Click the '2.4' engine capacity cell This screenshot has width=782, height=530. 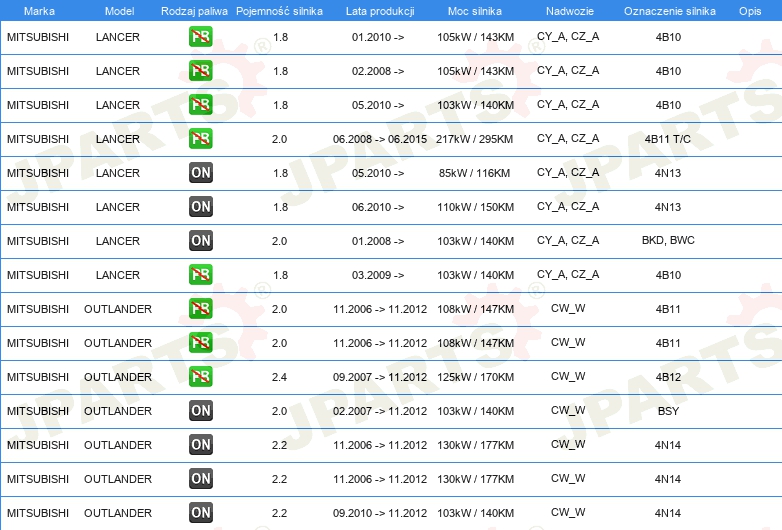coord(279,377)
